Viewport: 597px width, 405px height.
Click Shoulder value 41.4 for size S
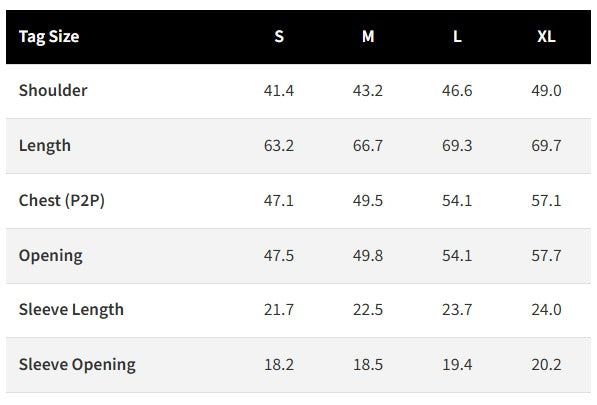coord(279,91)
